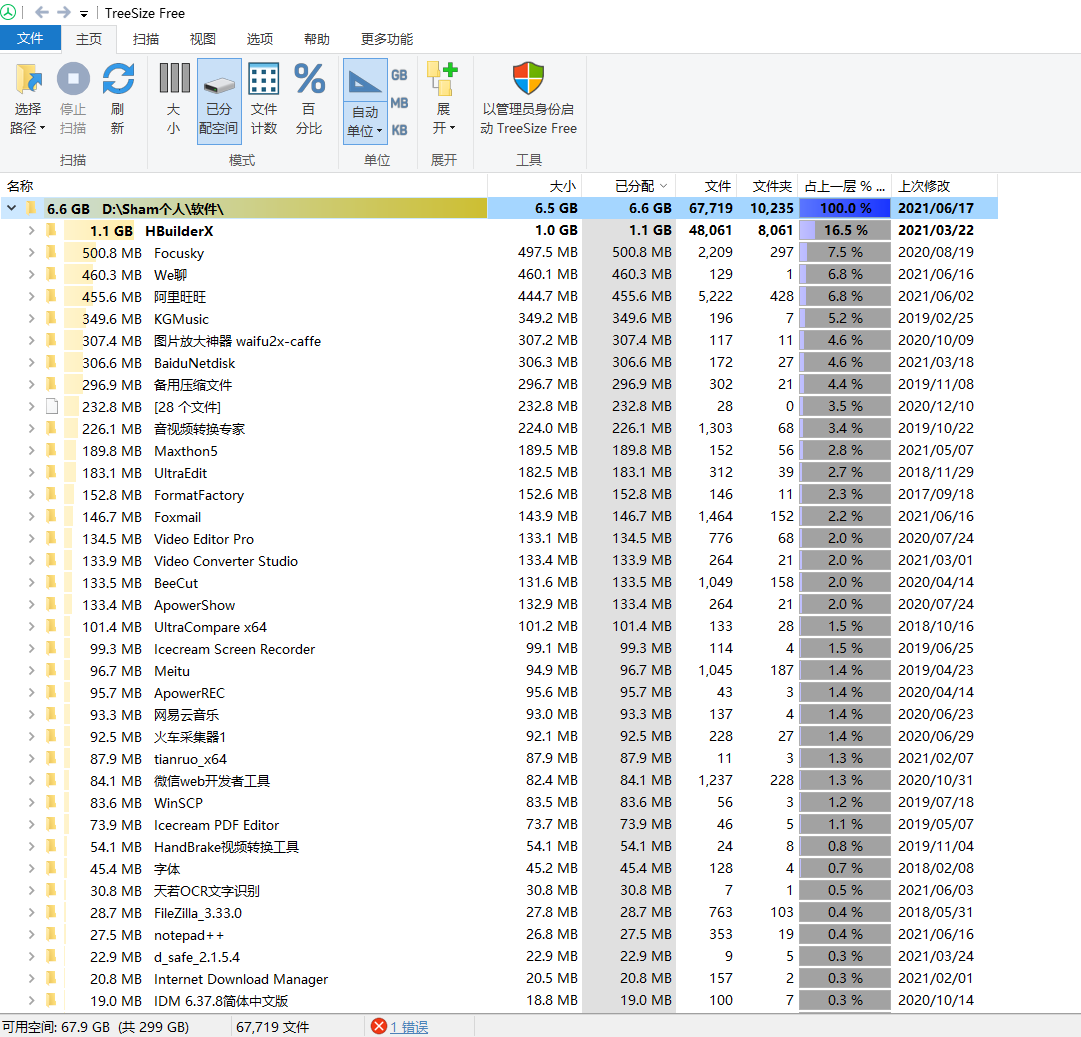
Task: Sort by the 占上一层 % column header
Action: pos(845,186)
